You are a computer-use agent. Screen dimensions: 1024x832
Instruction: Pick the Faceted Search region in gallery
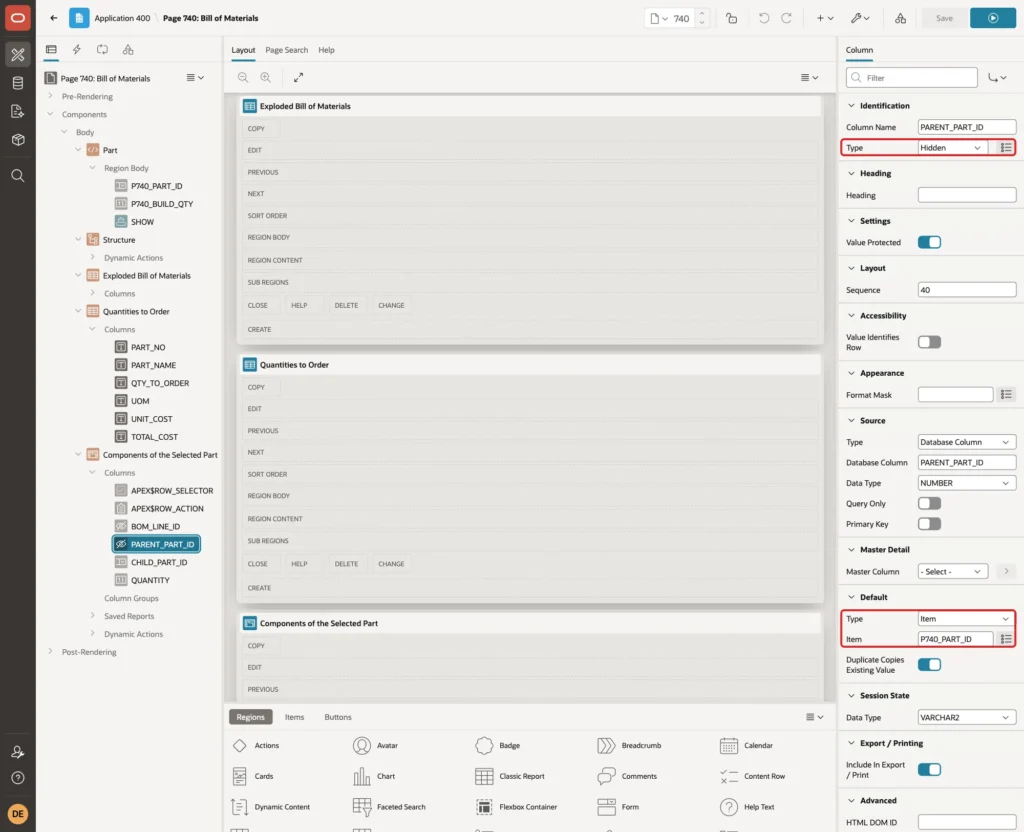click(389, 807)
